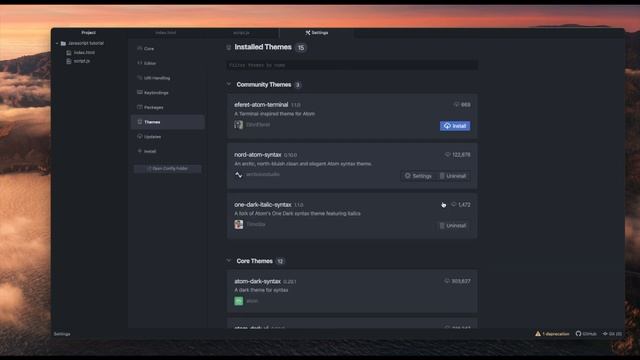Image resolution: width=640 pixels, height=360 pixels.
Task: Uninstall the one-dark-italic-syntax theme
Action: click(453, 226)
